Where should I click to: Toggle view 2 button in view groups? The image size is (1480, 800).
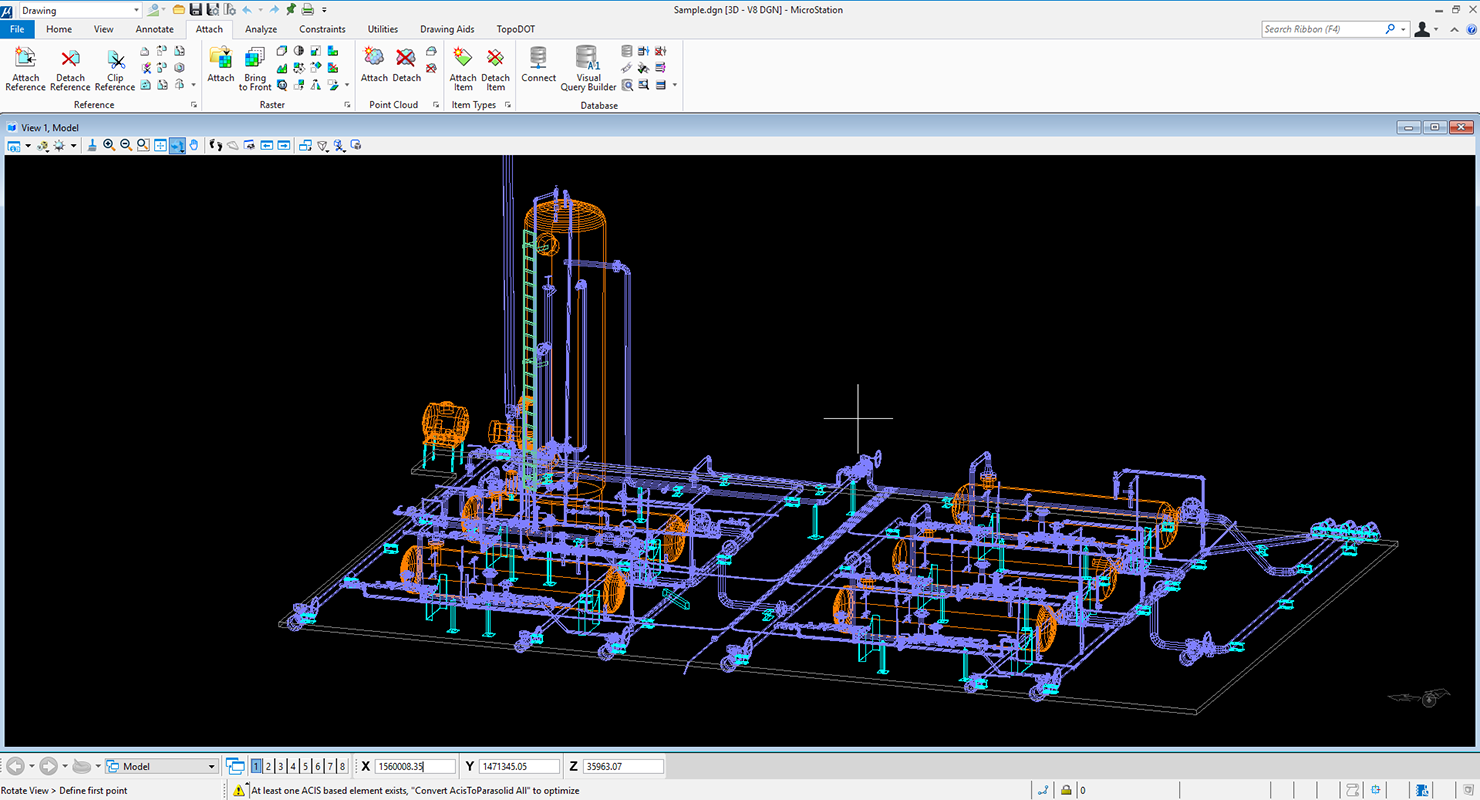click(x=269, y=766)
